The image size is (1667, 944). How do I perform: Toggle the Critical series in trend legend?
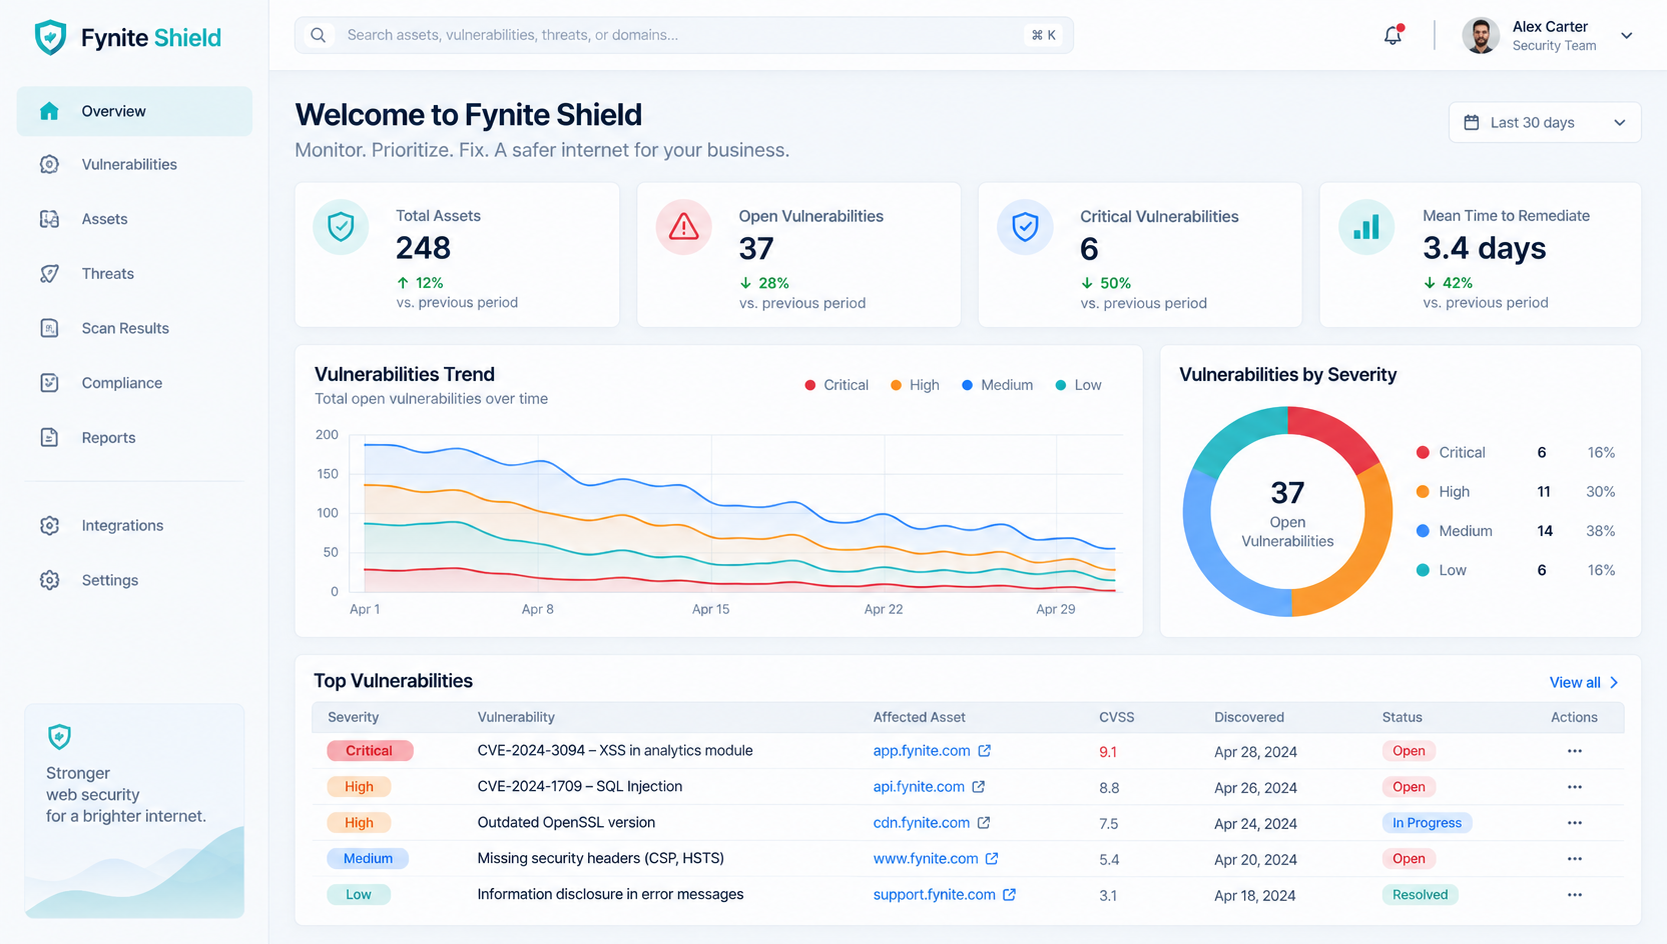click(836, 385)
